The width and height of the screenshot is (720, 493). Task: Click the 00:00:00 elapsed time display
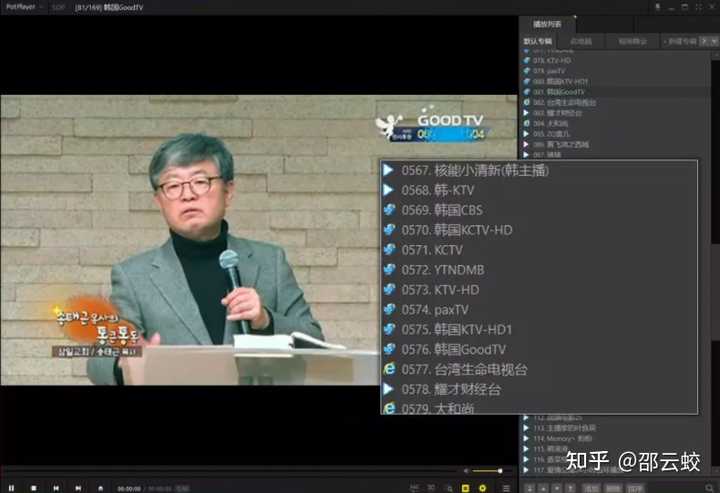coord(129,488)
